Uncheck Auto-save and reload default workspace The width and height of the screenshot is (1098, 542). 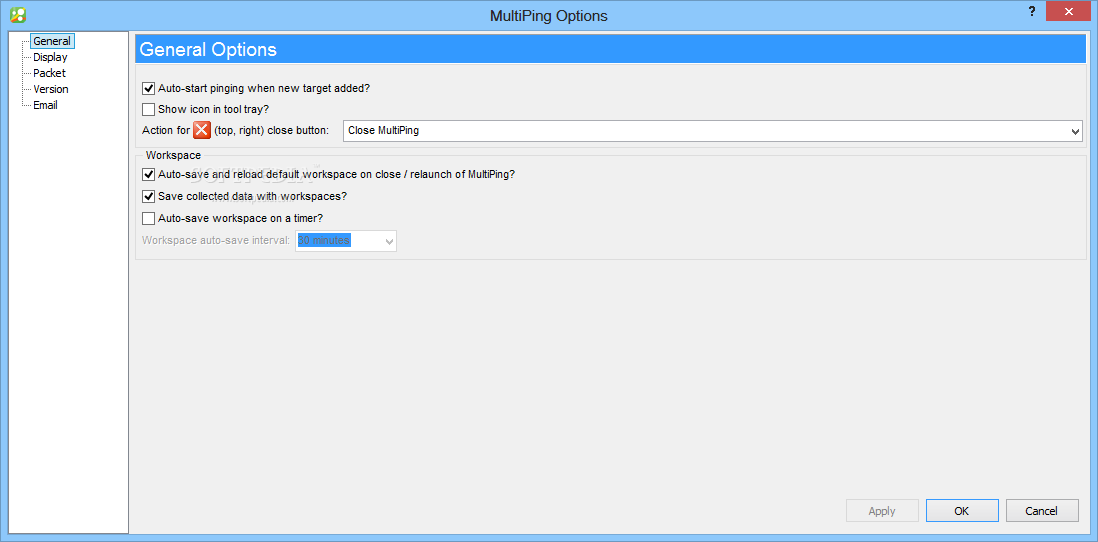148,174
